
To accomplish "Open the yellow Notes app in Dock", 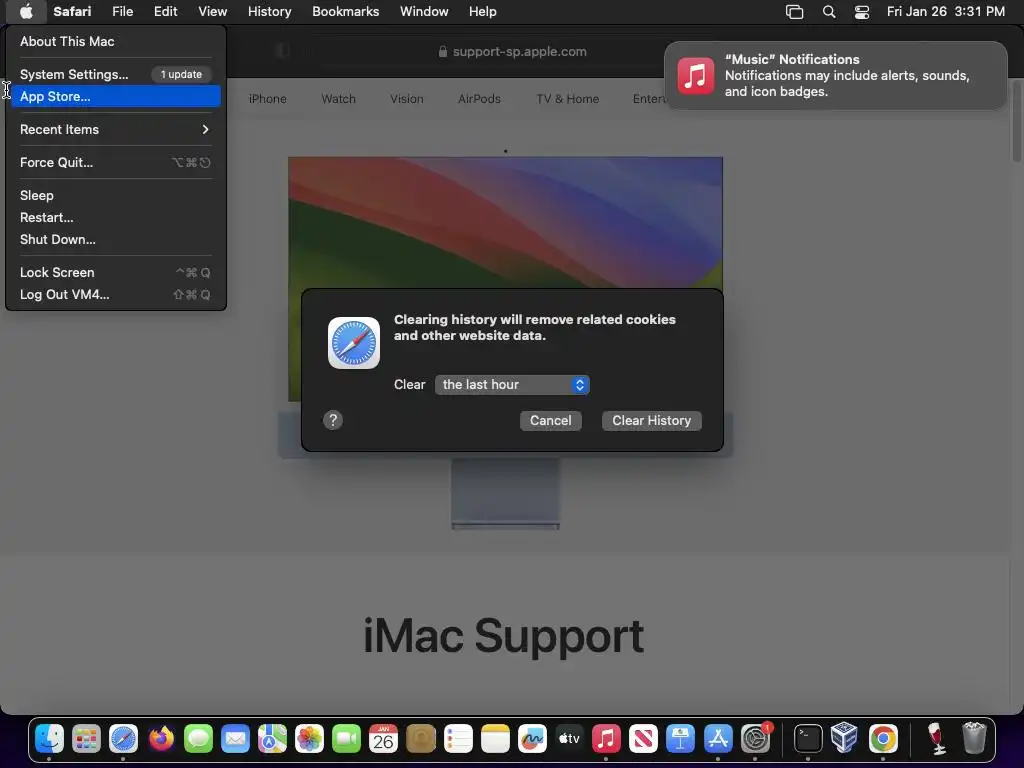I will tap(495, 739).
